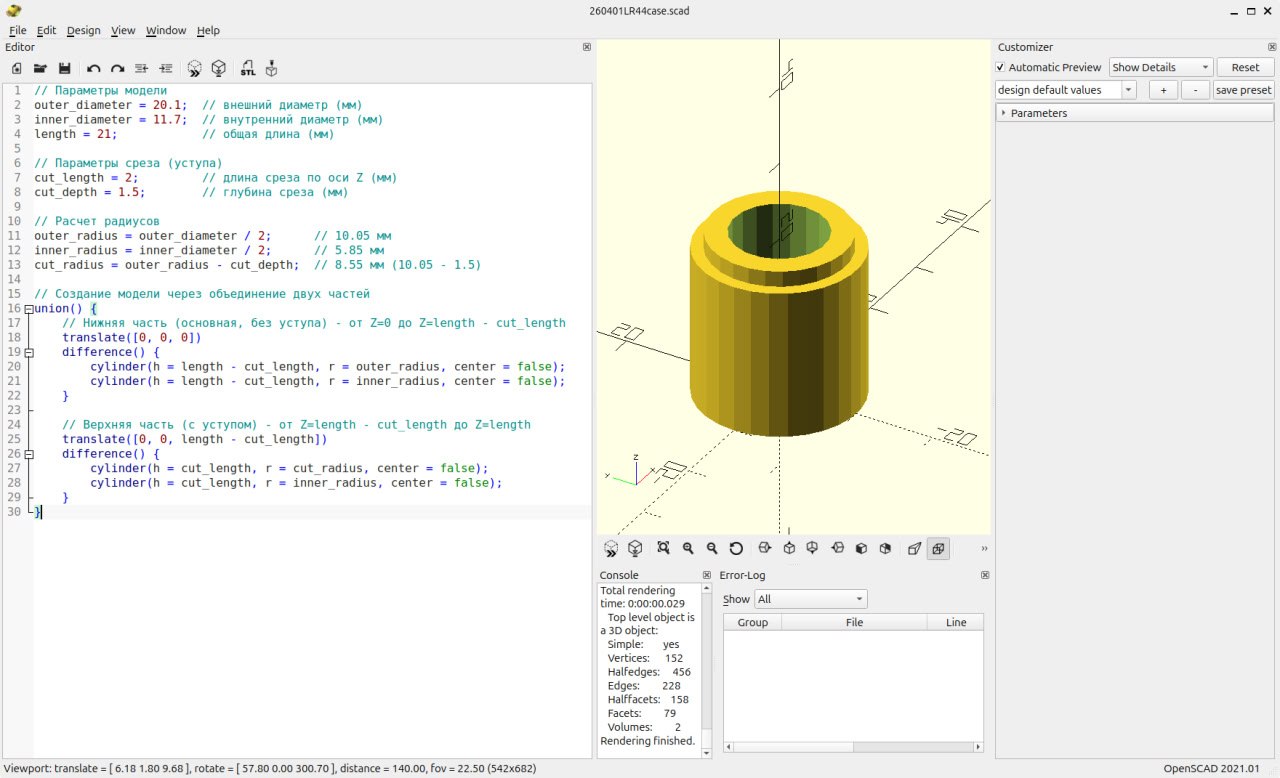The height and width of the screenshot is (778, 1280).
Task: Toggle orthogonal projection in the viewport toolbar
Action: pyautogui.click(x=938, y=548)
